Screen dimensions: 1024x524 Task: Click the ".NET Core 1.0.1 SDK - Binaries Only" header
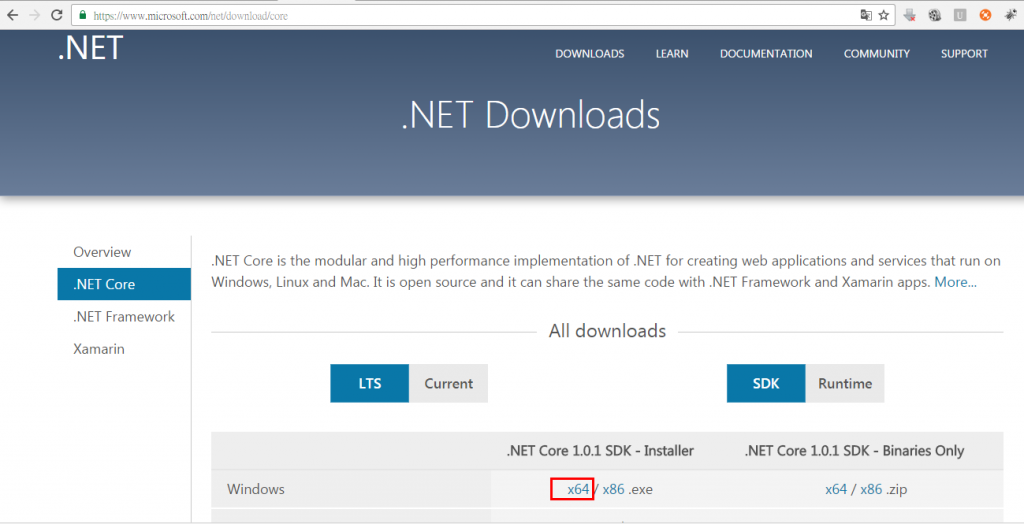(x=854, y=451)
